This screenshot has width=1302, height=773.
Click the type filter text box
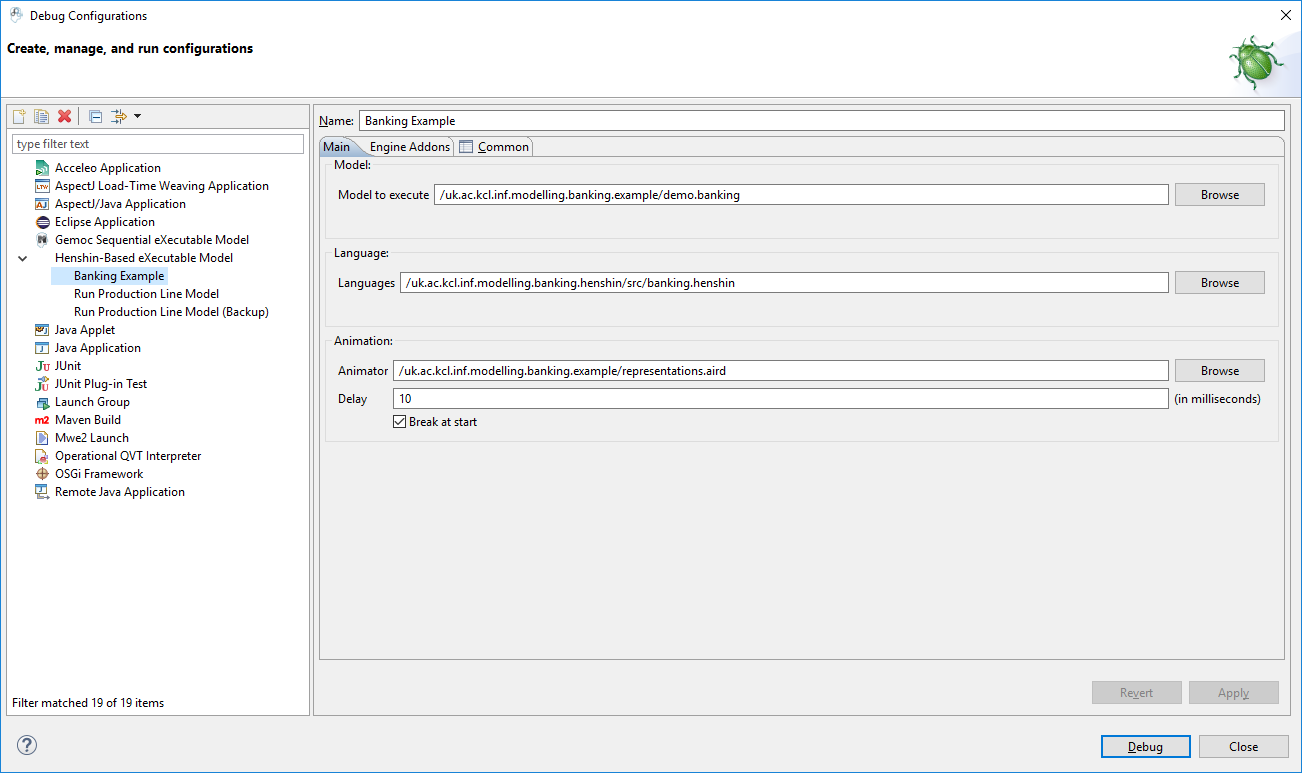(x=157, y=144)
